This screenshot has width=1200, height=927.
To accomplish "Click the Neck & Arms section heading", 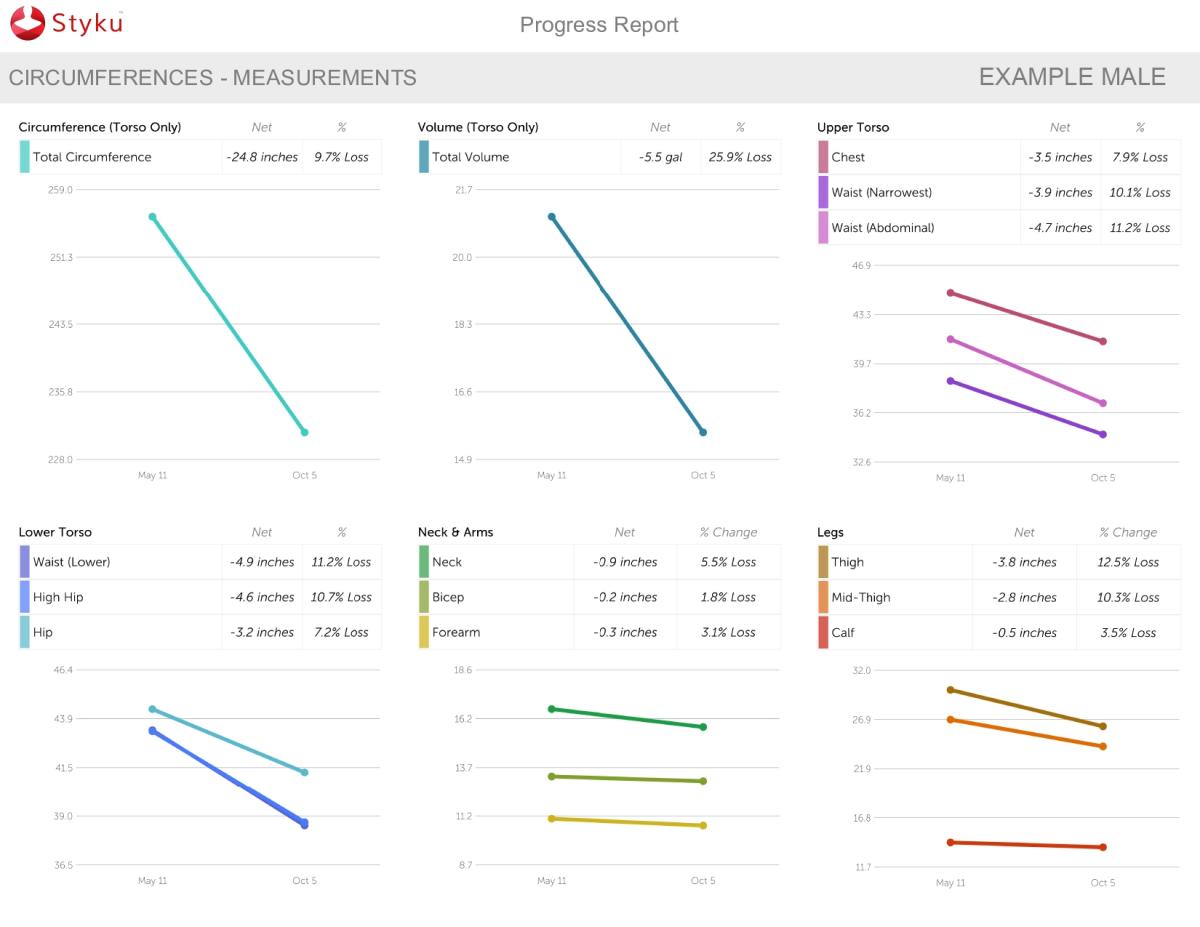I will (455, 532).
